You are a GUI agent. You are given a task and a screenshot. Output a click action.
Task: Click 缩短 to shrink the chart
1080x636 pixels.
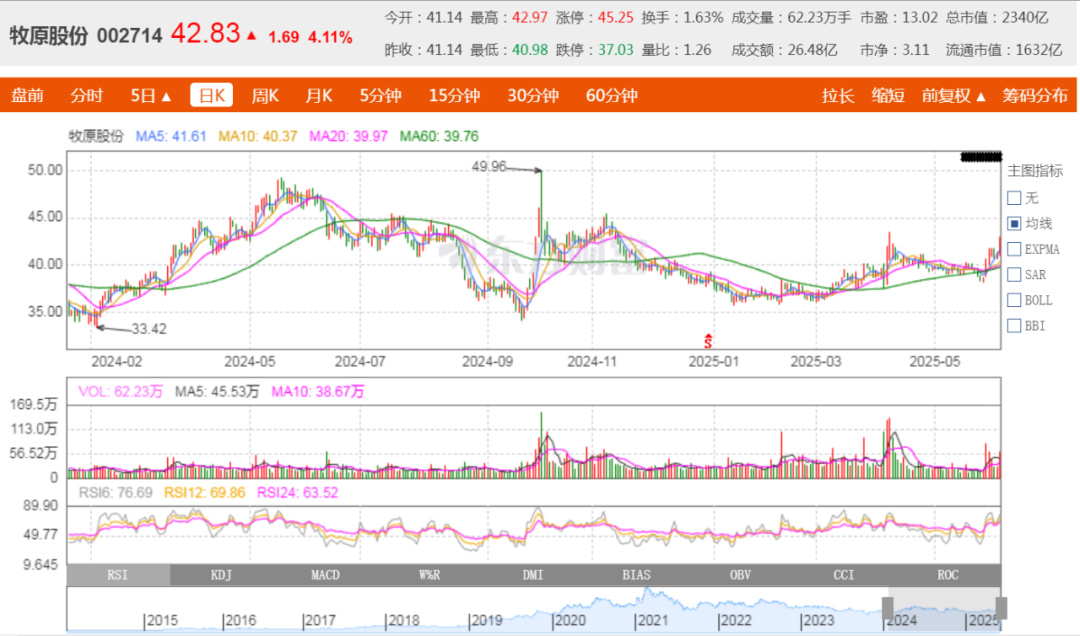tap(888, 96)
